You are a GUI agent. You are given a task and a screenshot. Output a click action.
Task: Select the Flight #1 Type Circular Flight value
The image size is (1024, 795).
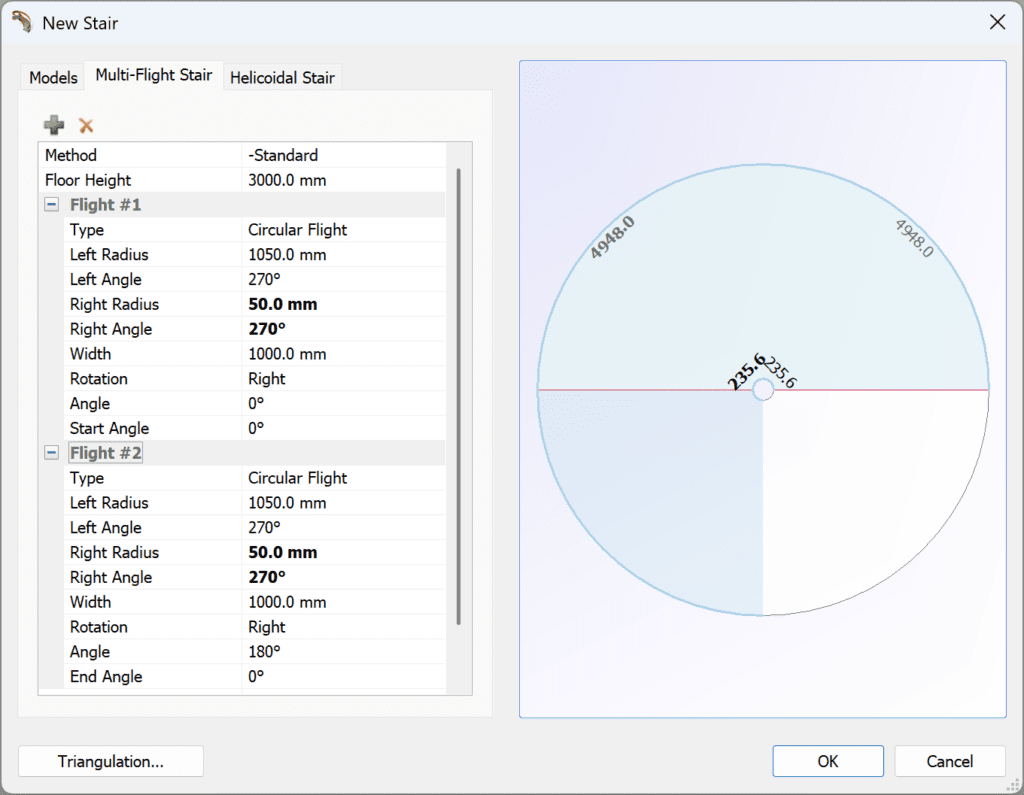(344, 230)
